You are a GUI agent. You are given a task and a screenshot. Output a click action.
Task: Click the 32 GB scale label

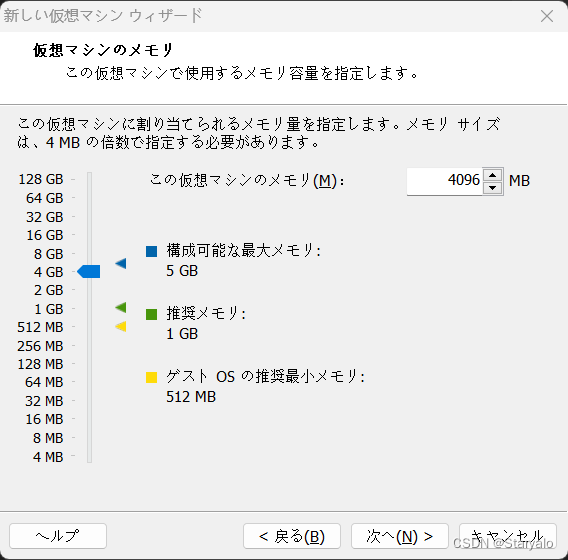[x=45, y=217]
